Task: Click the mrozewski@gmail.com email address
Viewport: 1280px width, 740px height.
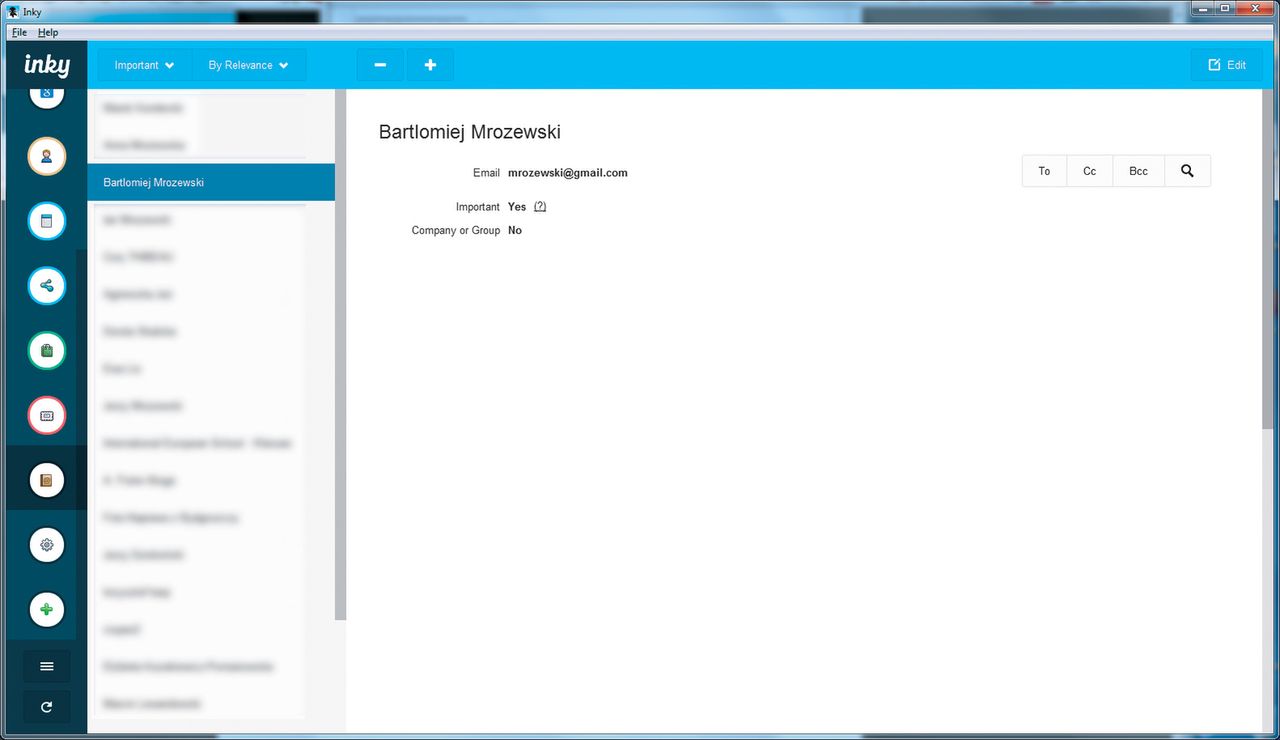Action: click(568, 173)
